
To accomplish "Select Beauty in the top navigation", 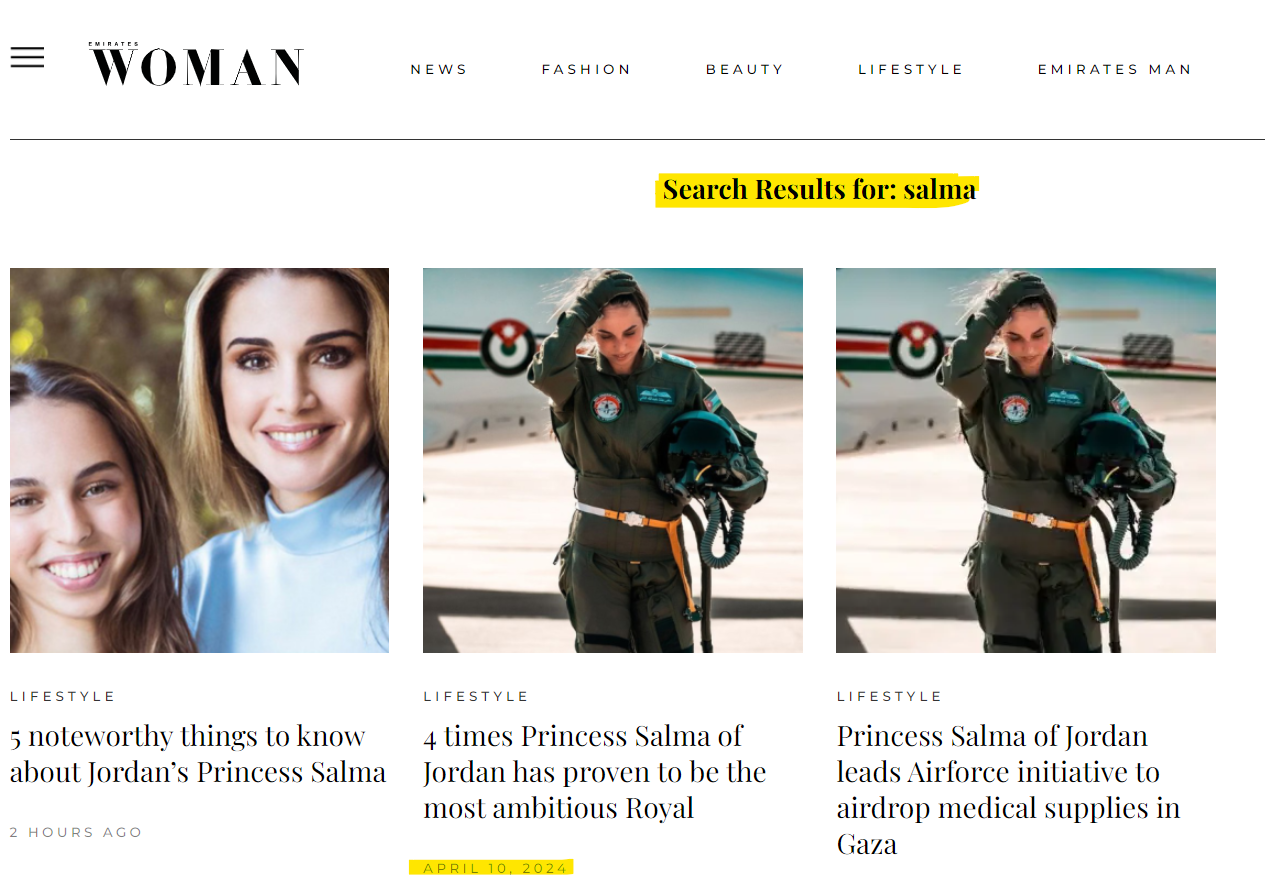I will pos(745,69).
